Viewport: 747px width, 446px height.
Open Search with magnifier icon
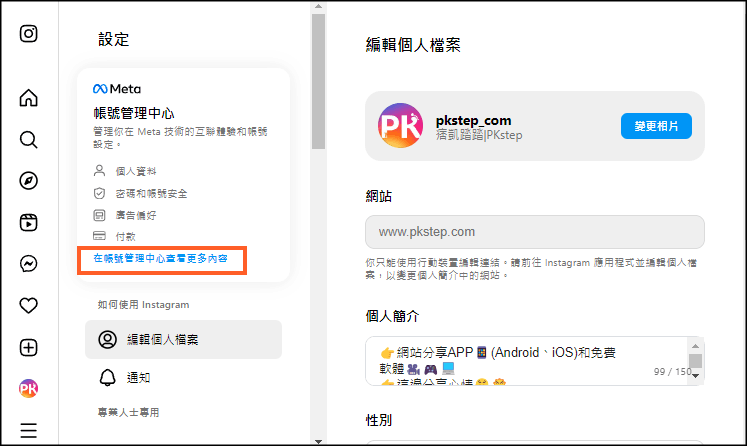29,140
